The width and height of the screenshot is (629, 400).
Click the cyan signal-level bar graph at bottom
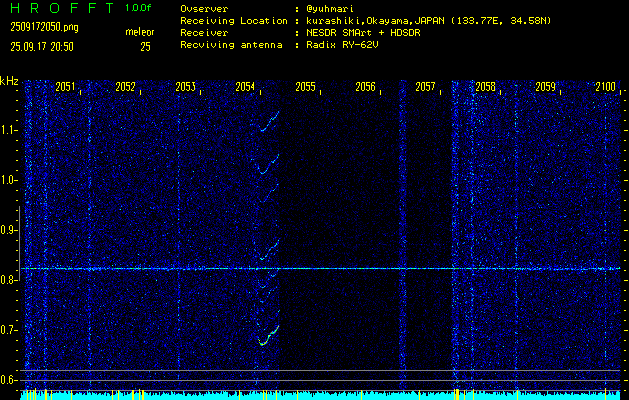(x=321, y=395)
